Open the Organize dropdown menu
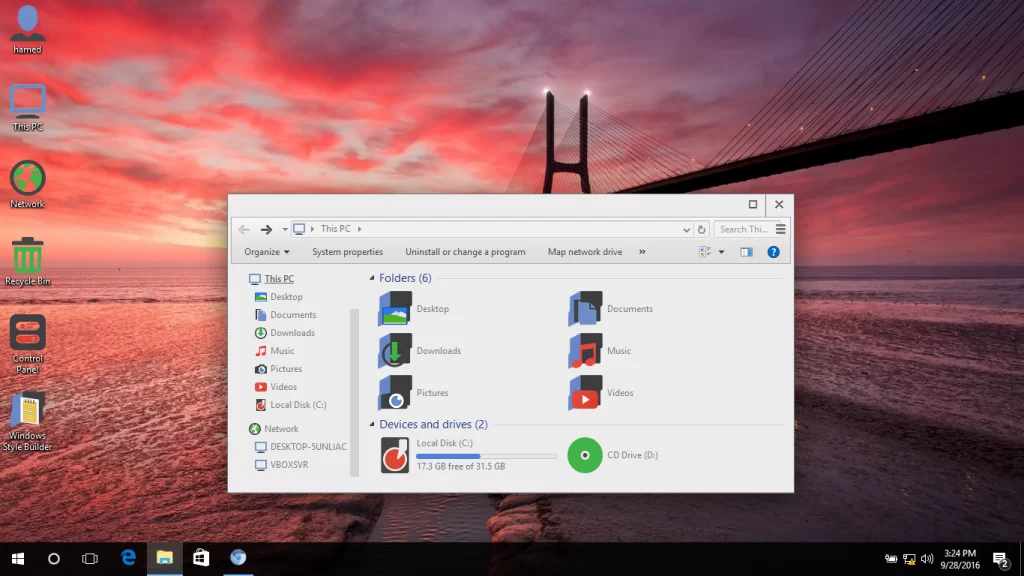This screenshot has width=1024, height=576. [x=266, y=252]
